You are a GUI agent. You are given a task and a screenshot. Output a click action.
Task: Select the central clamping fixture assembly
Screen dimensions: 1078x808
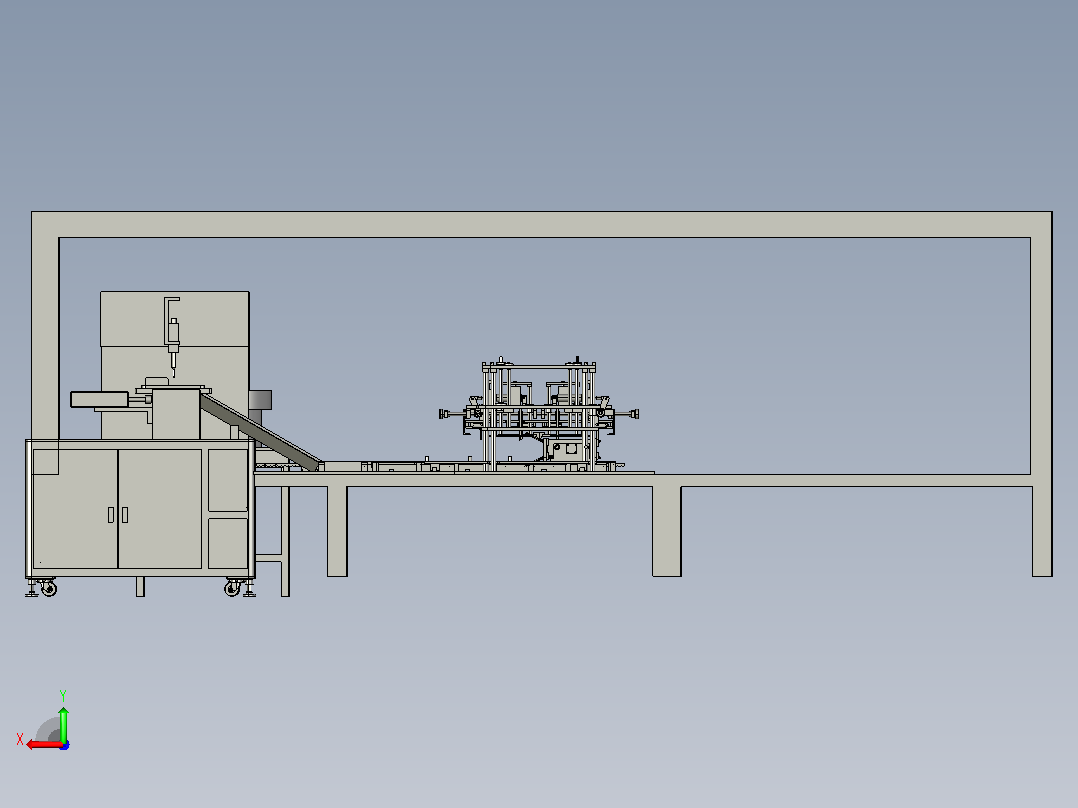[x=539, y=414]
